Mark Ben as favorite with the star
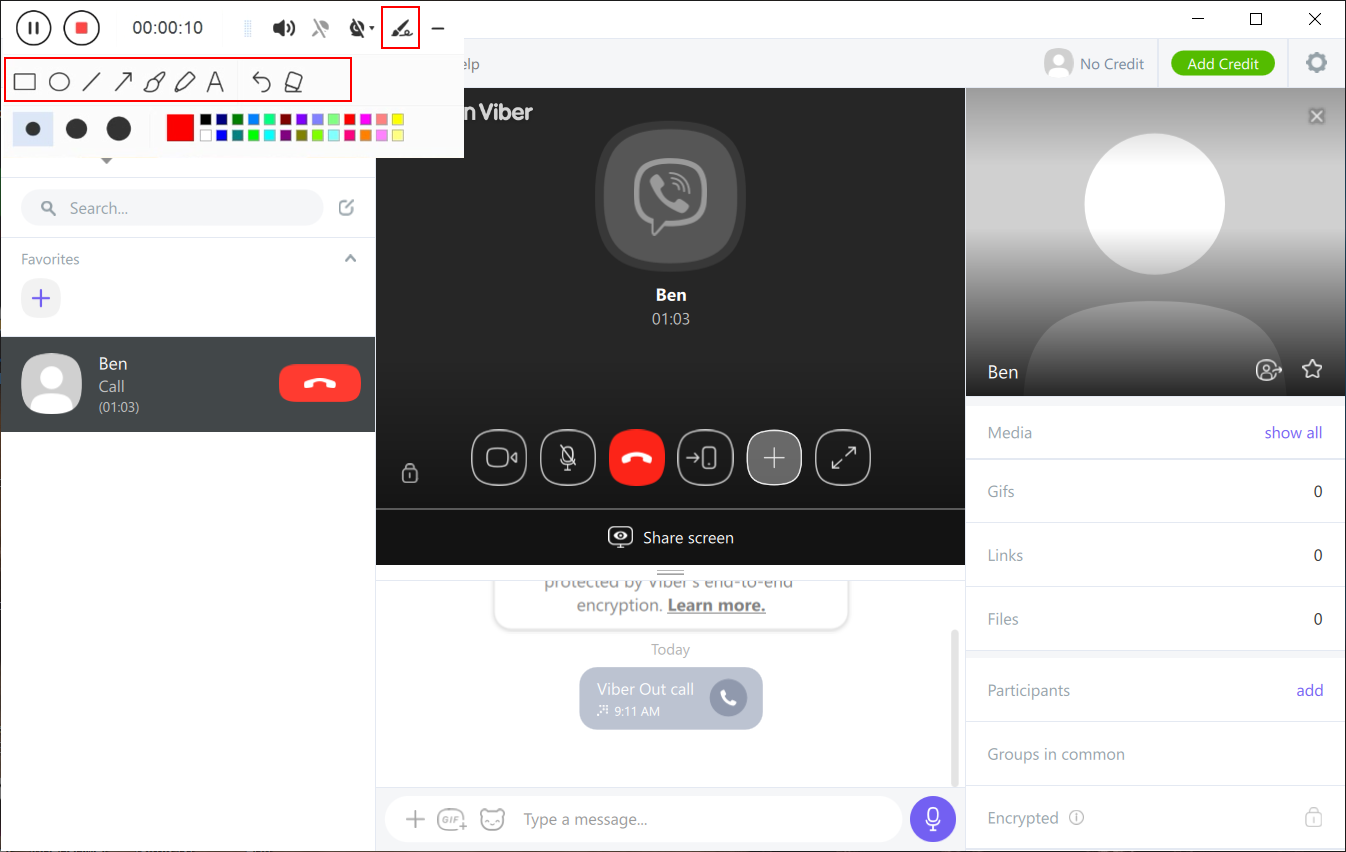Image resolution: width=1346 pixels, height=852 pixels. tap(1312, 369)
